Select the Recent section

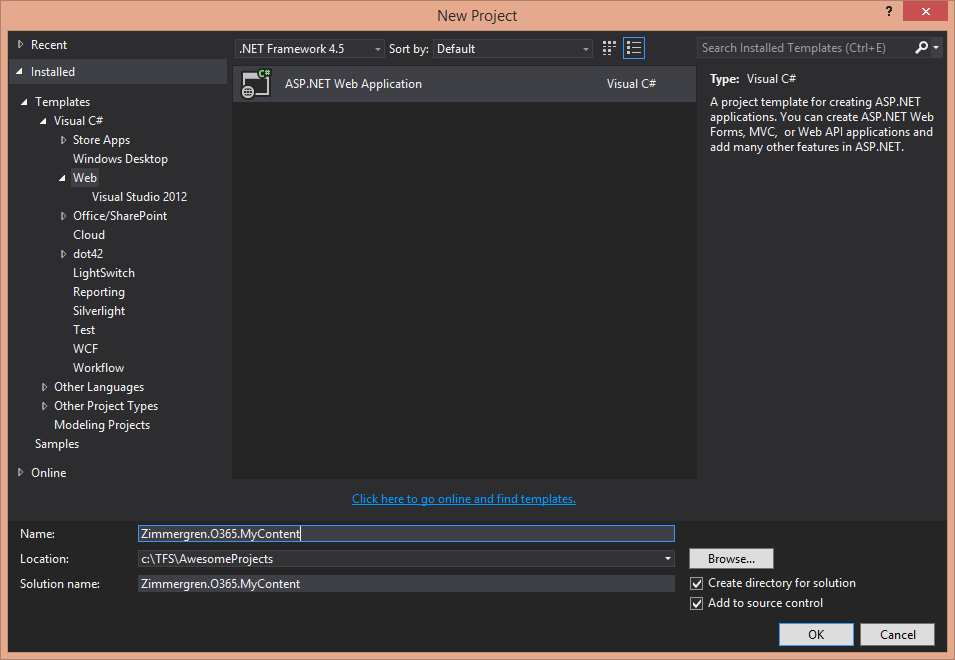48,45
